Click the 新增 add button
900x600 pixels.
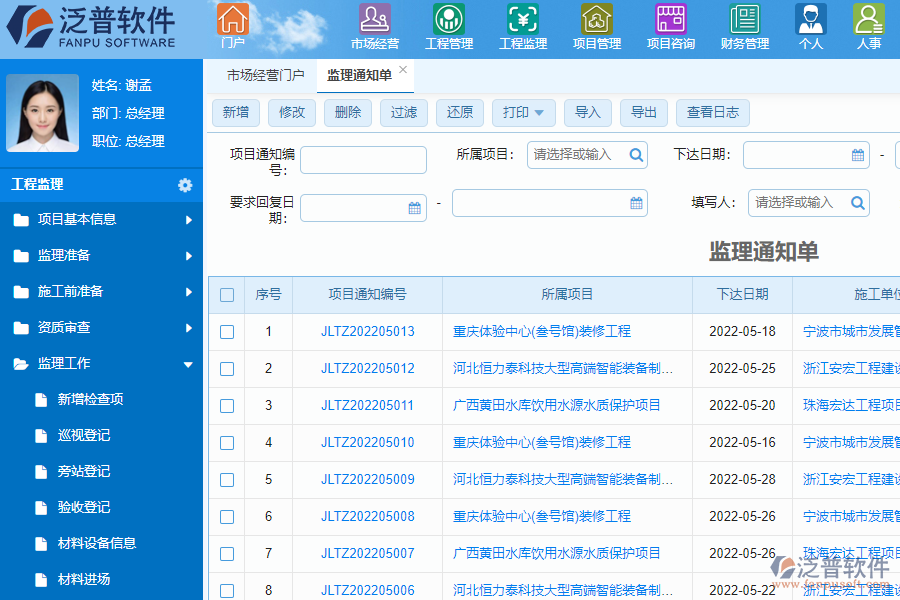[x=235, y=113]
